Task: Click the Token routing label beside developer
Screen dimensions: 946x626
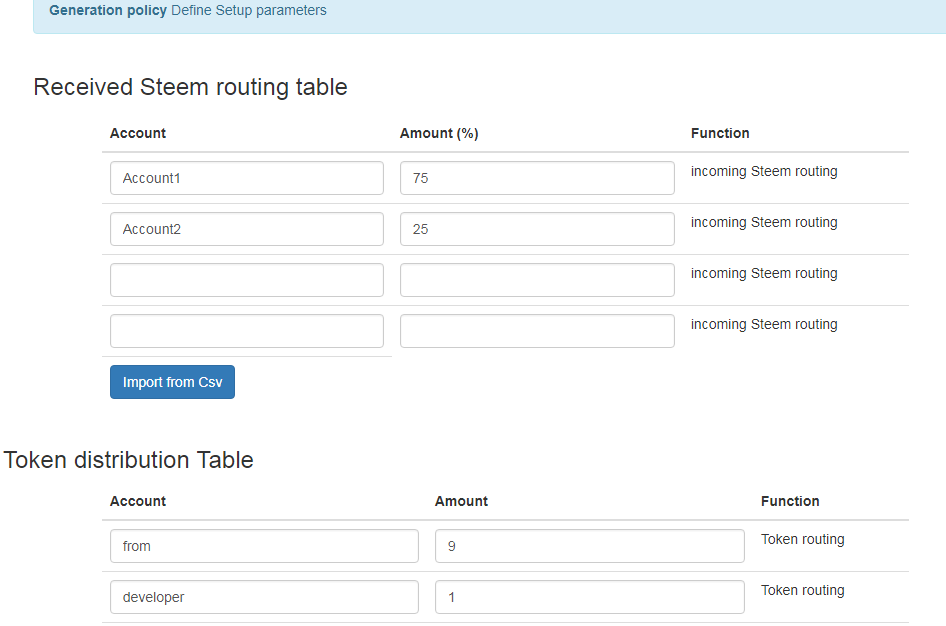Action: (802, 590)
